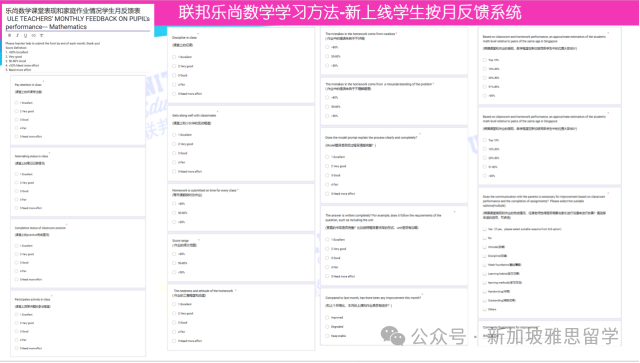Select last option in second math level estimate
The width and height of the screenshot is (640, 363).
pyautogui.click(x=484, y=176)
